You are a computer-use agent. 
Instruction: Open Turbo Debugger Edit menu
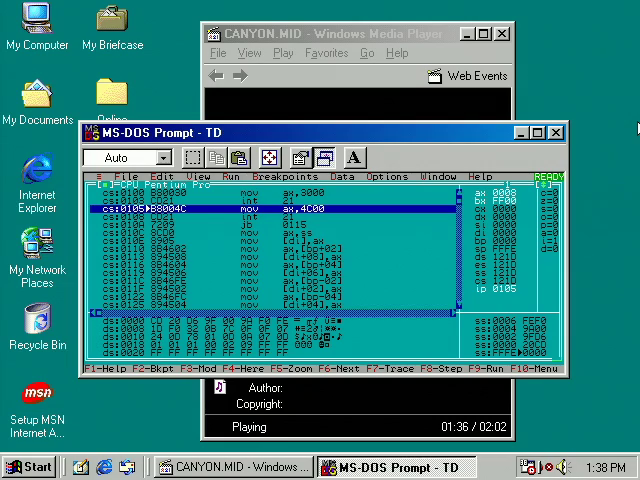(162, 177)
